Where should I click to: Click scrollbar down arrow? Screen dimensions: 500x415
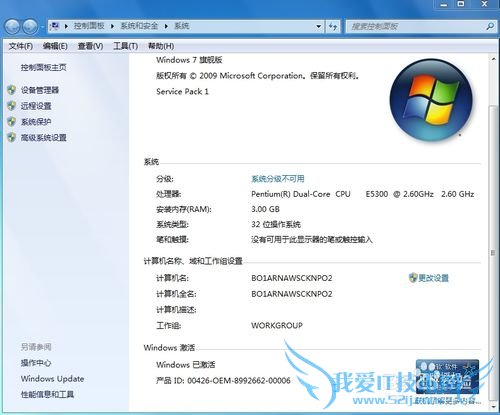pos(493,407)
